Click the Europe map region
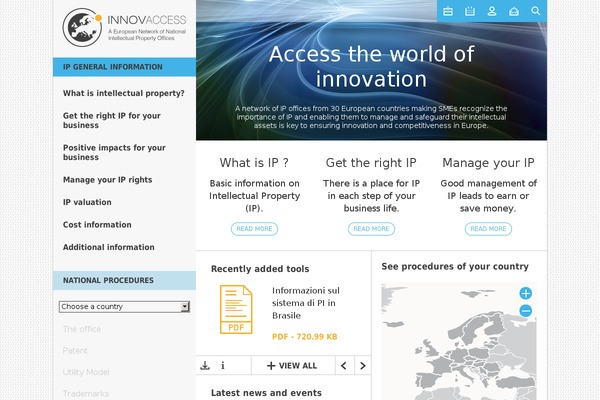Screen dimensions: 600x400 coord(459,341)
